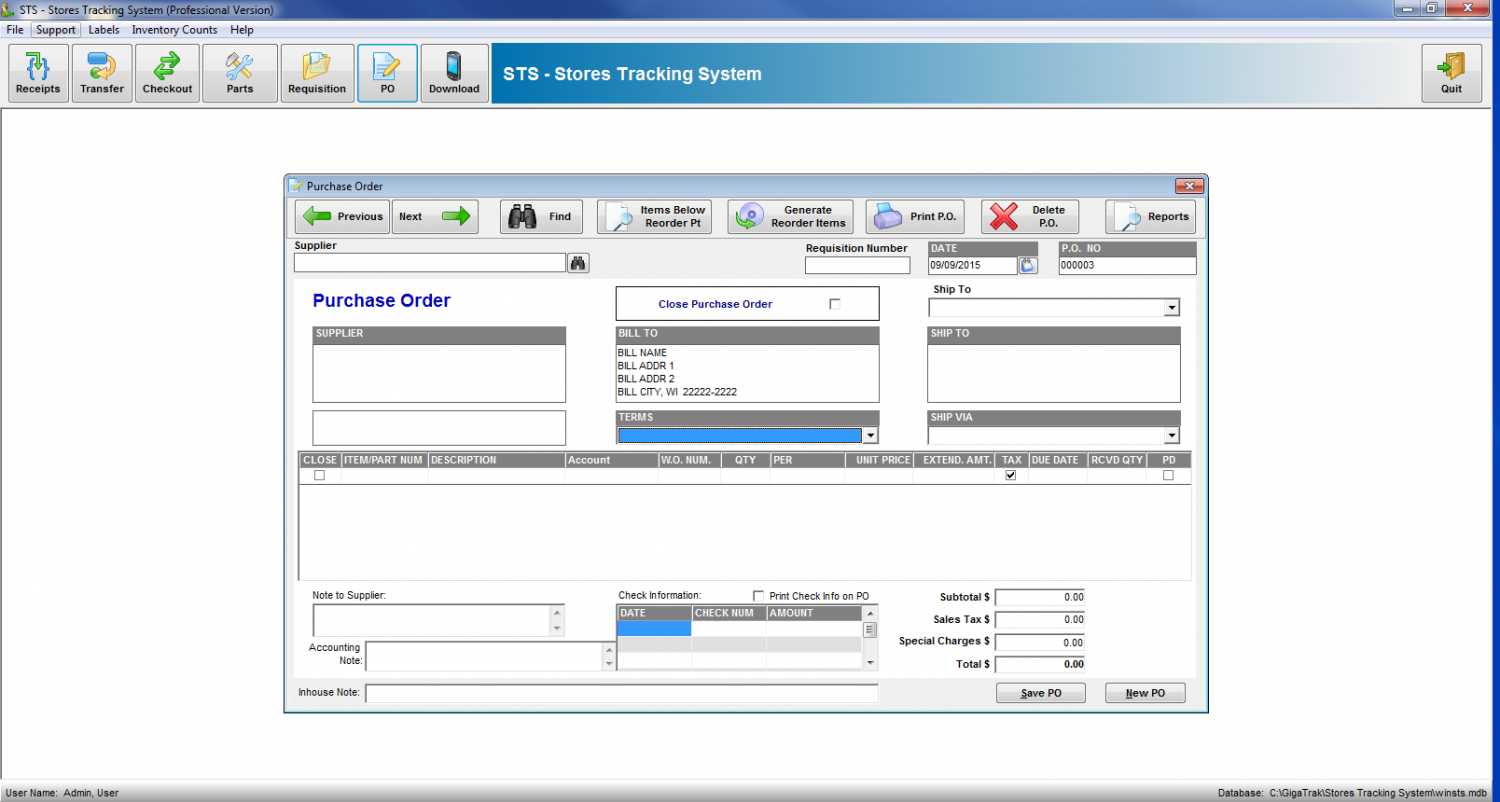
Task: Uncheck the TAX checkbox in the items grid
Action: click(x=1010, y=475)
